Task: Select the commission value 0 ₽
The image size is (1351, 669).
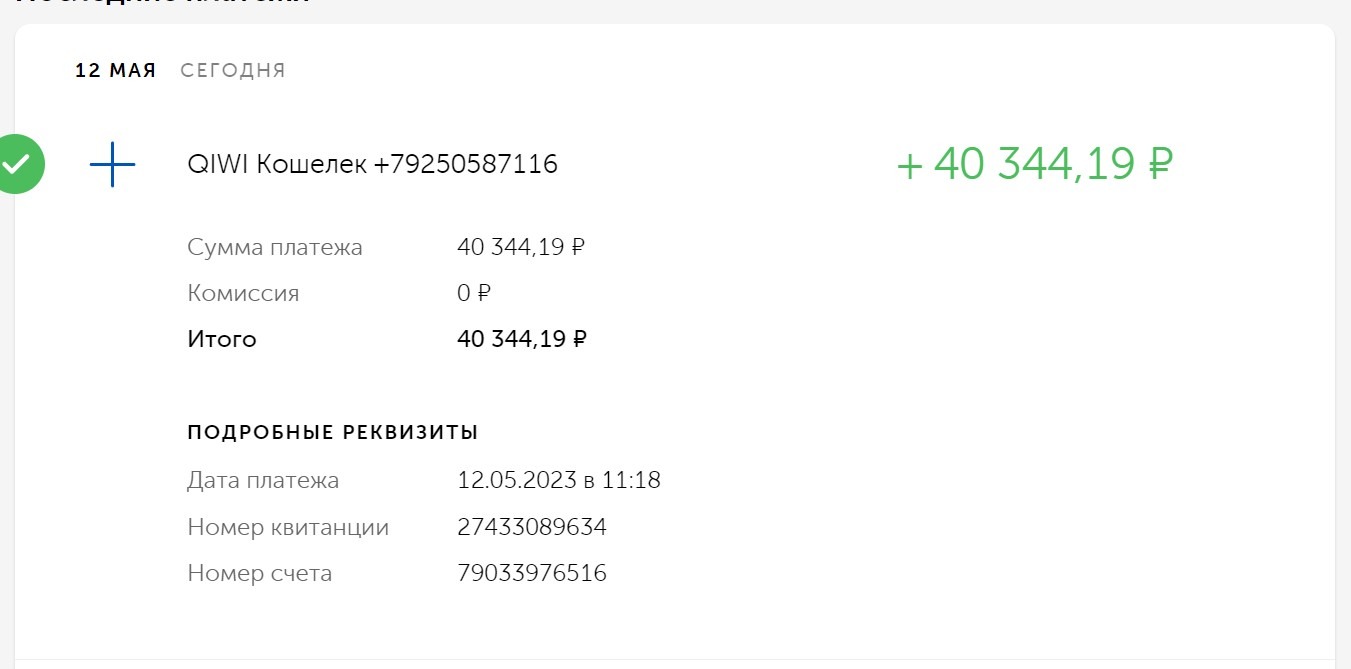Action: (x=474, y=293)
